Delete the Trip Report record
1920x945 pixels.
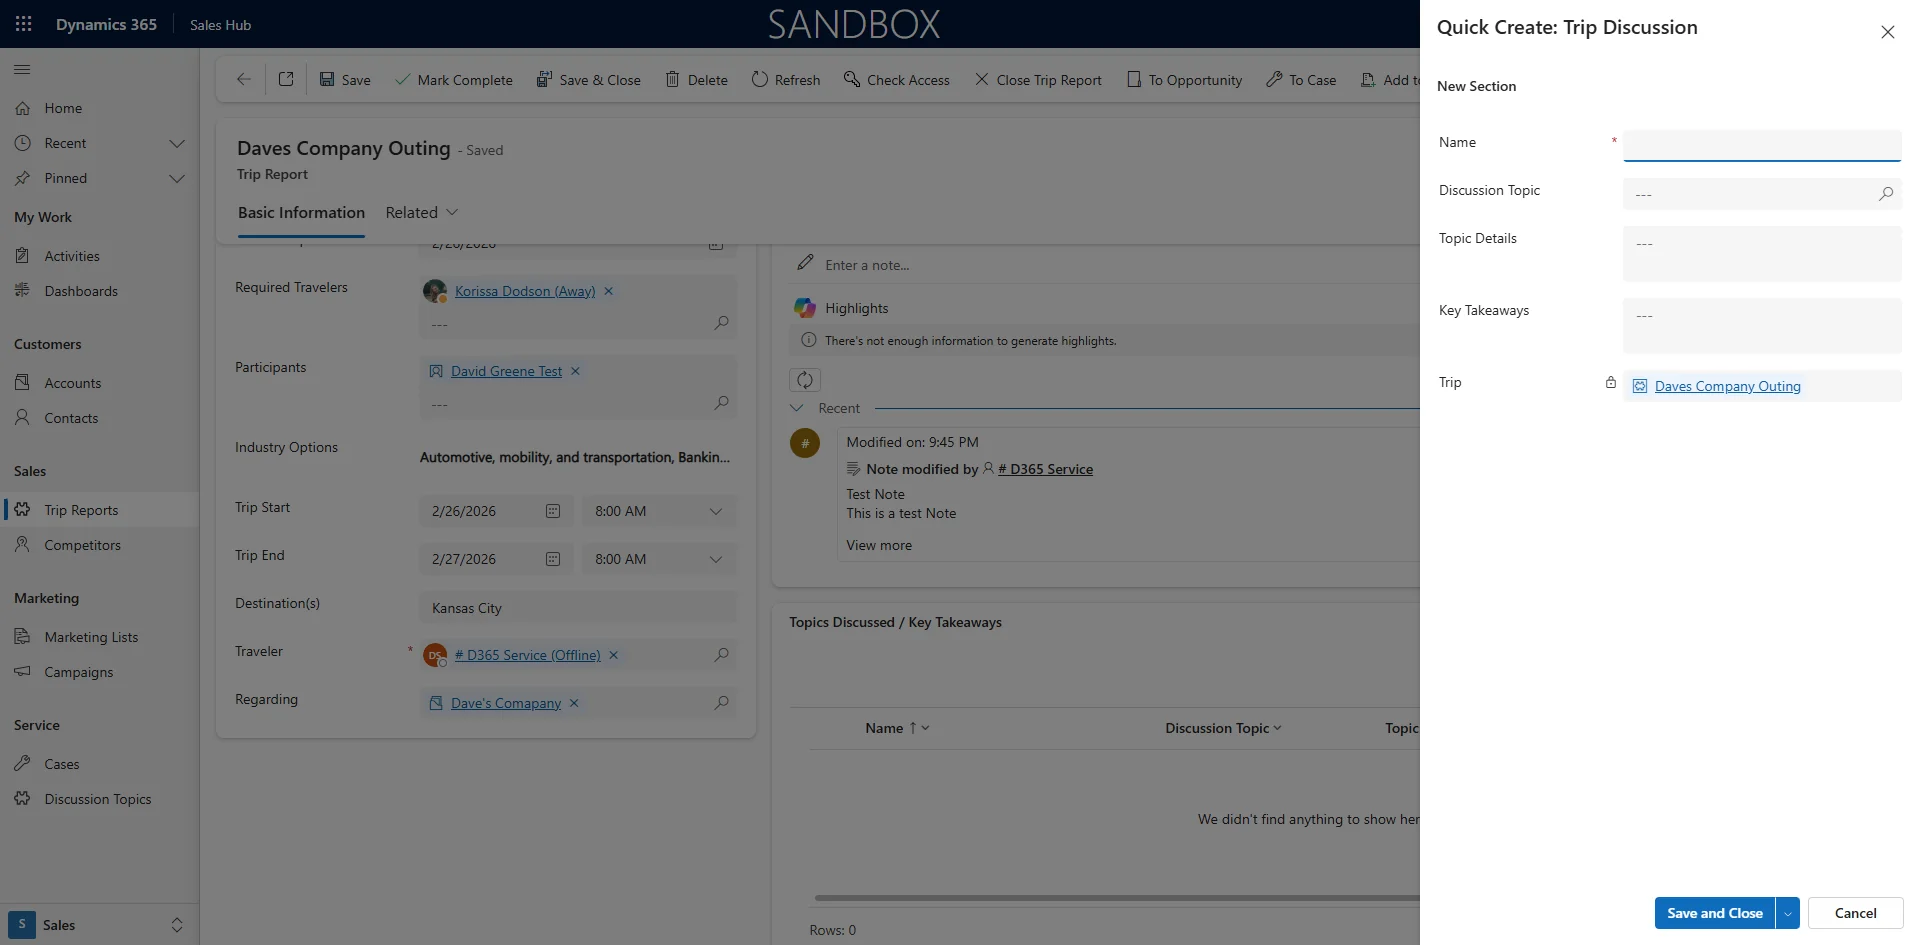696,79
